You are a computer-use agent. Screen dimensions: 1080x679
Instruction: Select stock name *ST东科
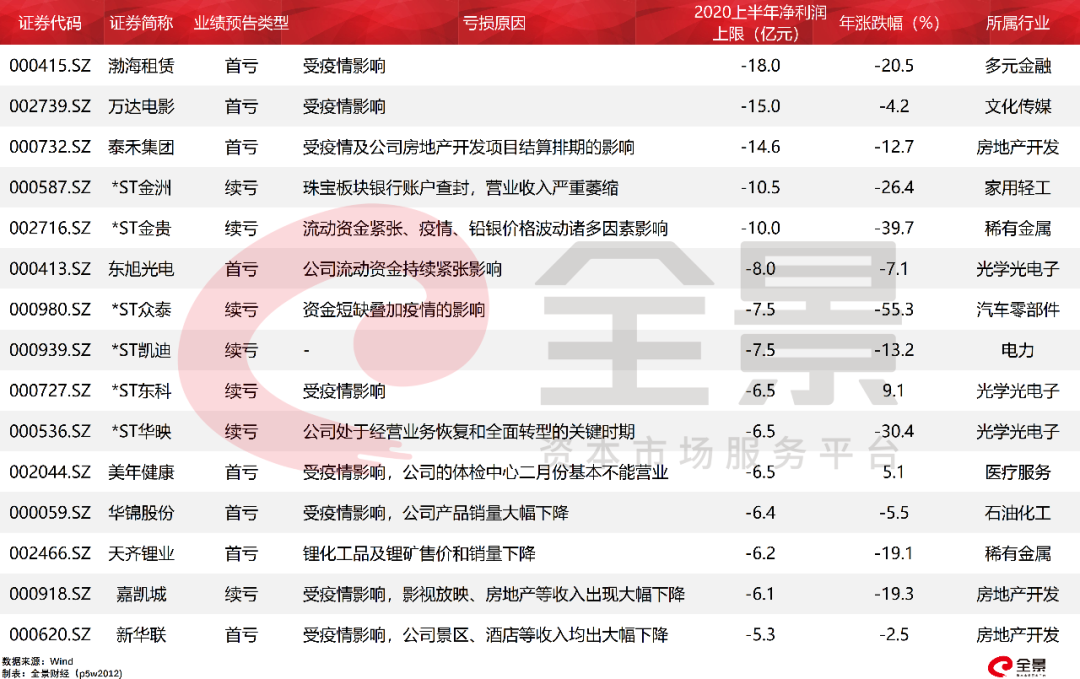point(141,391)
